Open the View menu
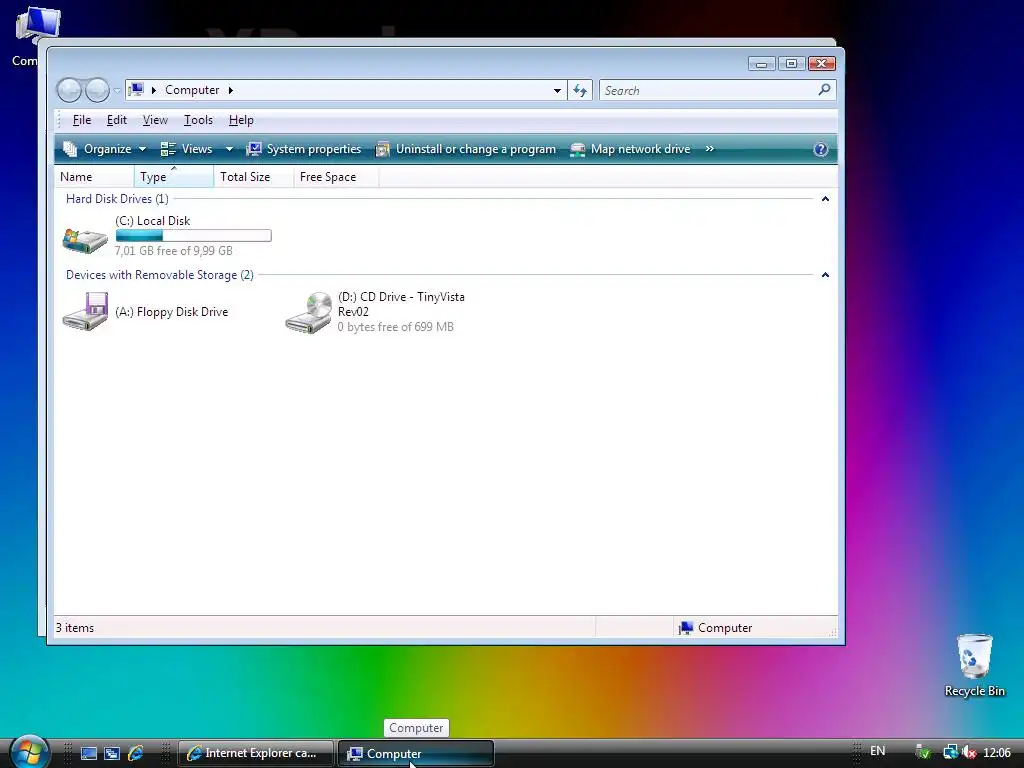 tap(155, 120)
